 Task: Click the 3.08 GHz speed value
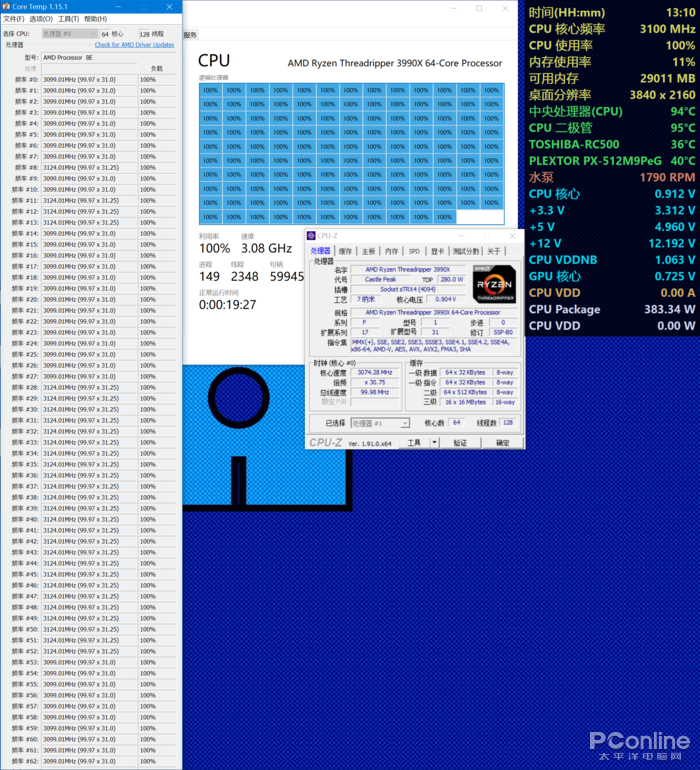click(x=267, y=248)
